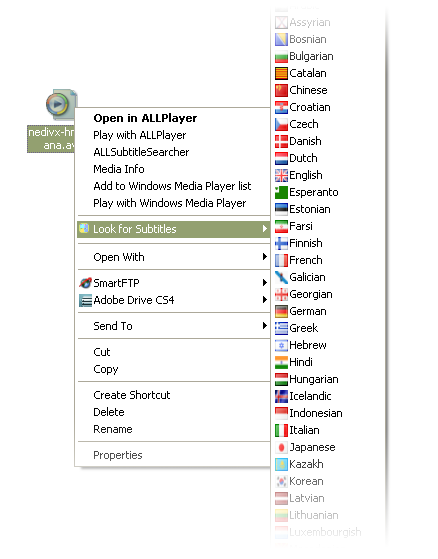Expand the SmartFTP submenu arrow
438x559 pixels.
264,283
